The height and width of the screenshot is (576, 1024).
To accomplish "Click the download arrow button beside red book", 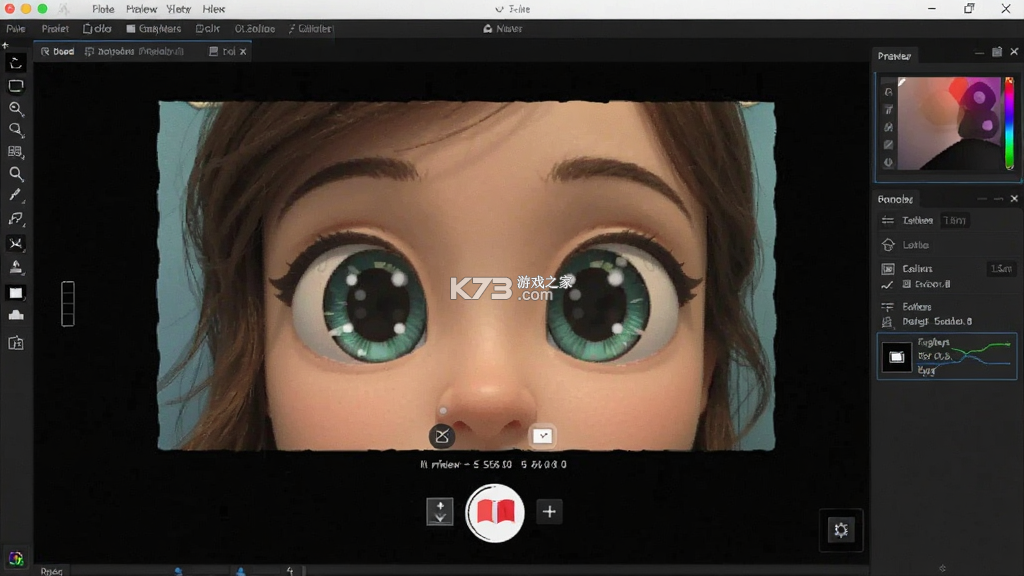I will 440,511.
